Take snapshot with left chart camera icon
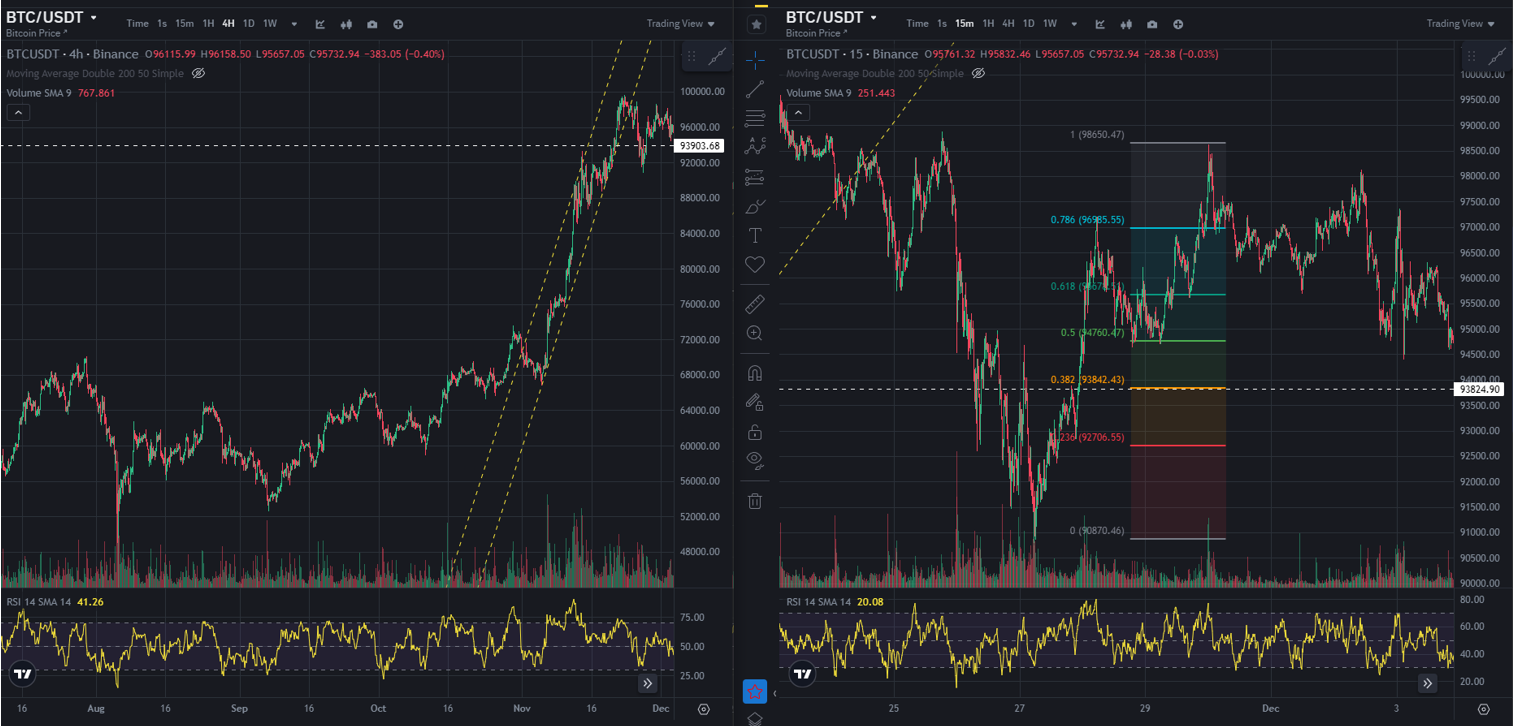 (x=372, y=24)
